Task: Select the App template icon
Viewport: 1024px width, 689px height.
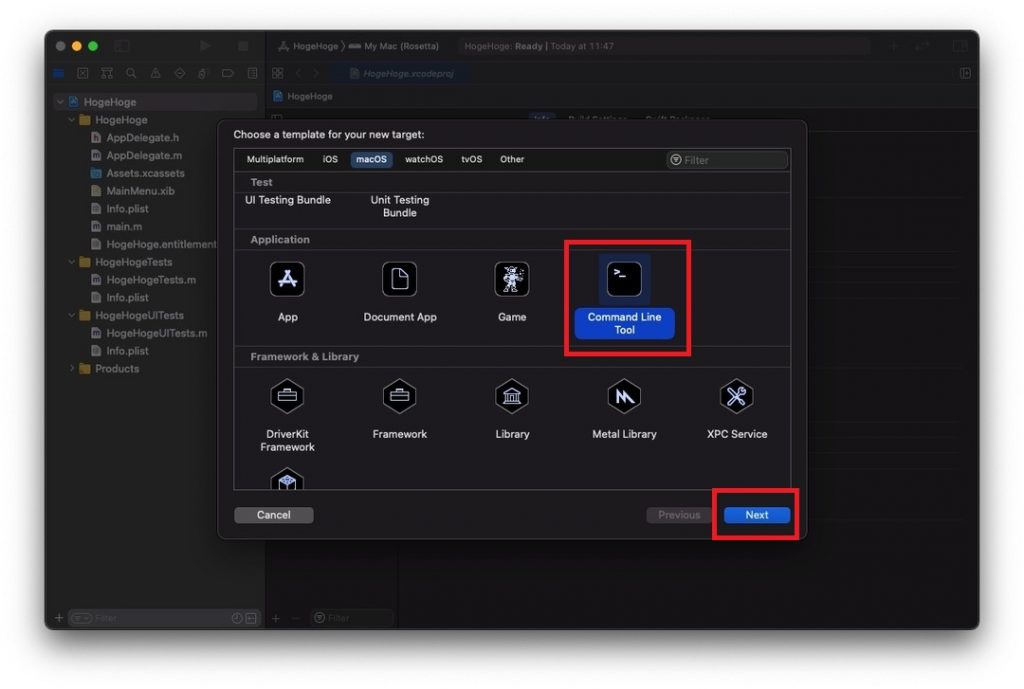Action: click(x=287, y=280)
